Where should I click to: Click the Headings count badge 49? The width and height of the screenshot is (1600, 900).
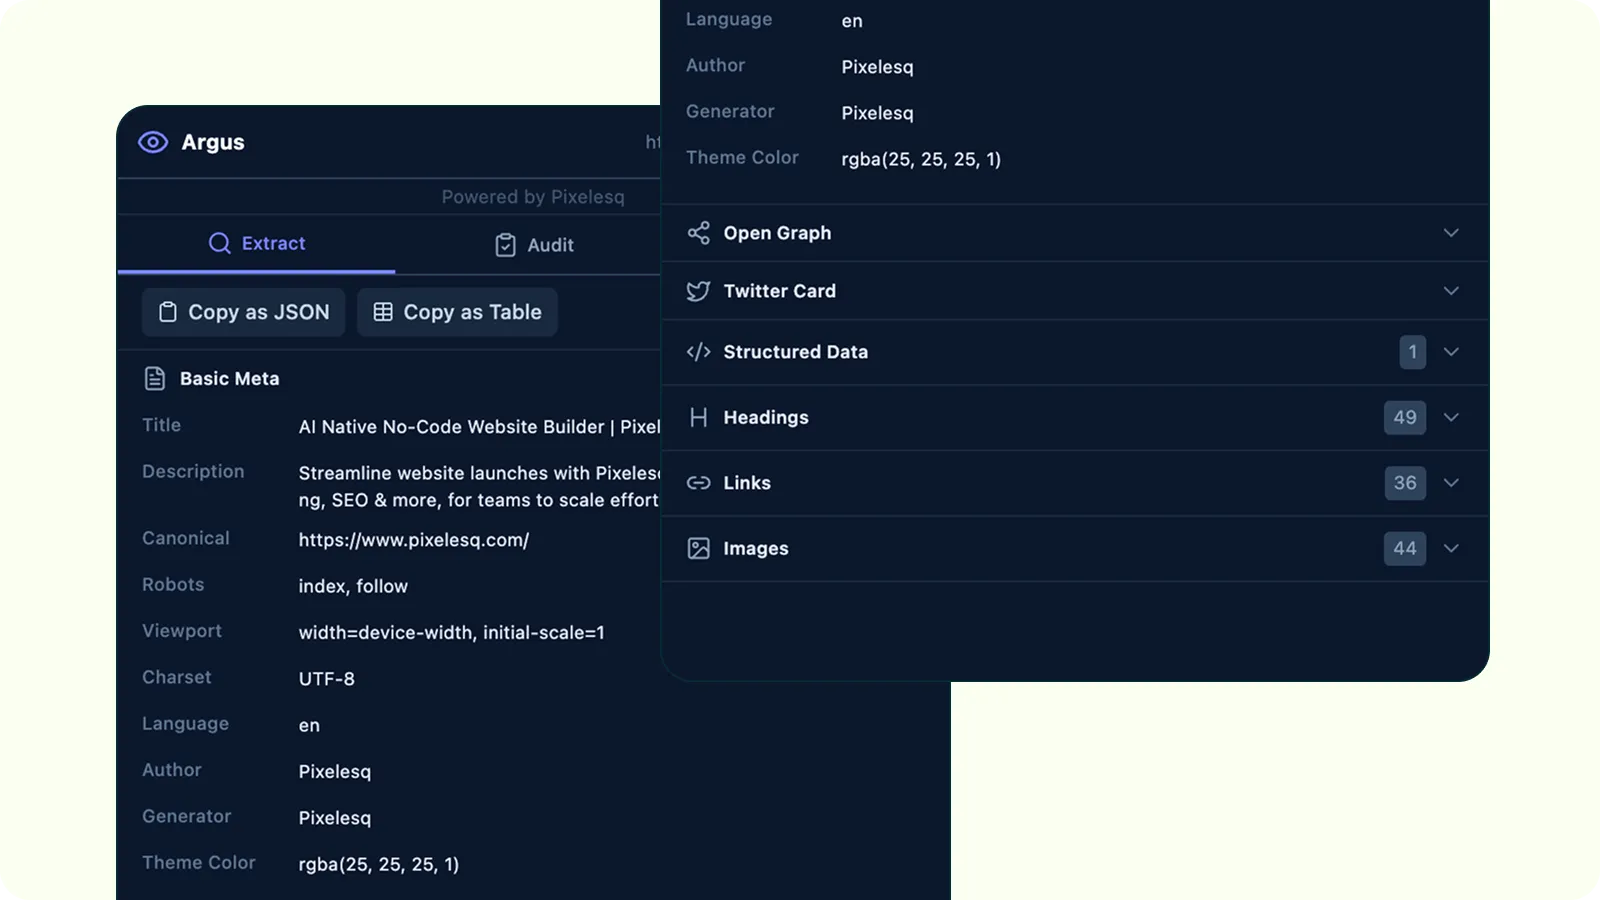[x=1404, y=417]
